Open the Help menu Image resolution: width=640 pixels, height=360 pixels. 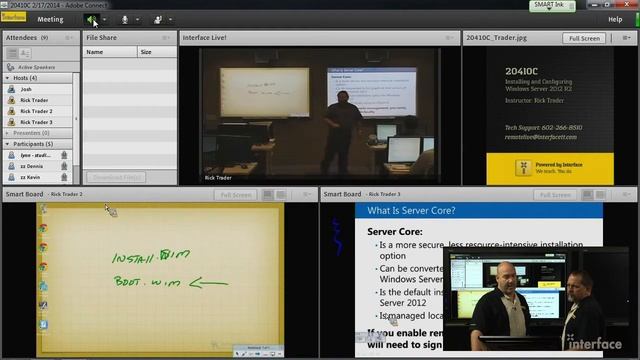(615, 19)
